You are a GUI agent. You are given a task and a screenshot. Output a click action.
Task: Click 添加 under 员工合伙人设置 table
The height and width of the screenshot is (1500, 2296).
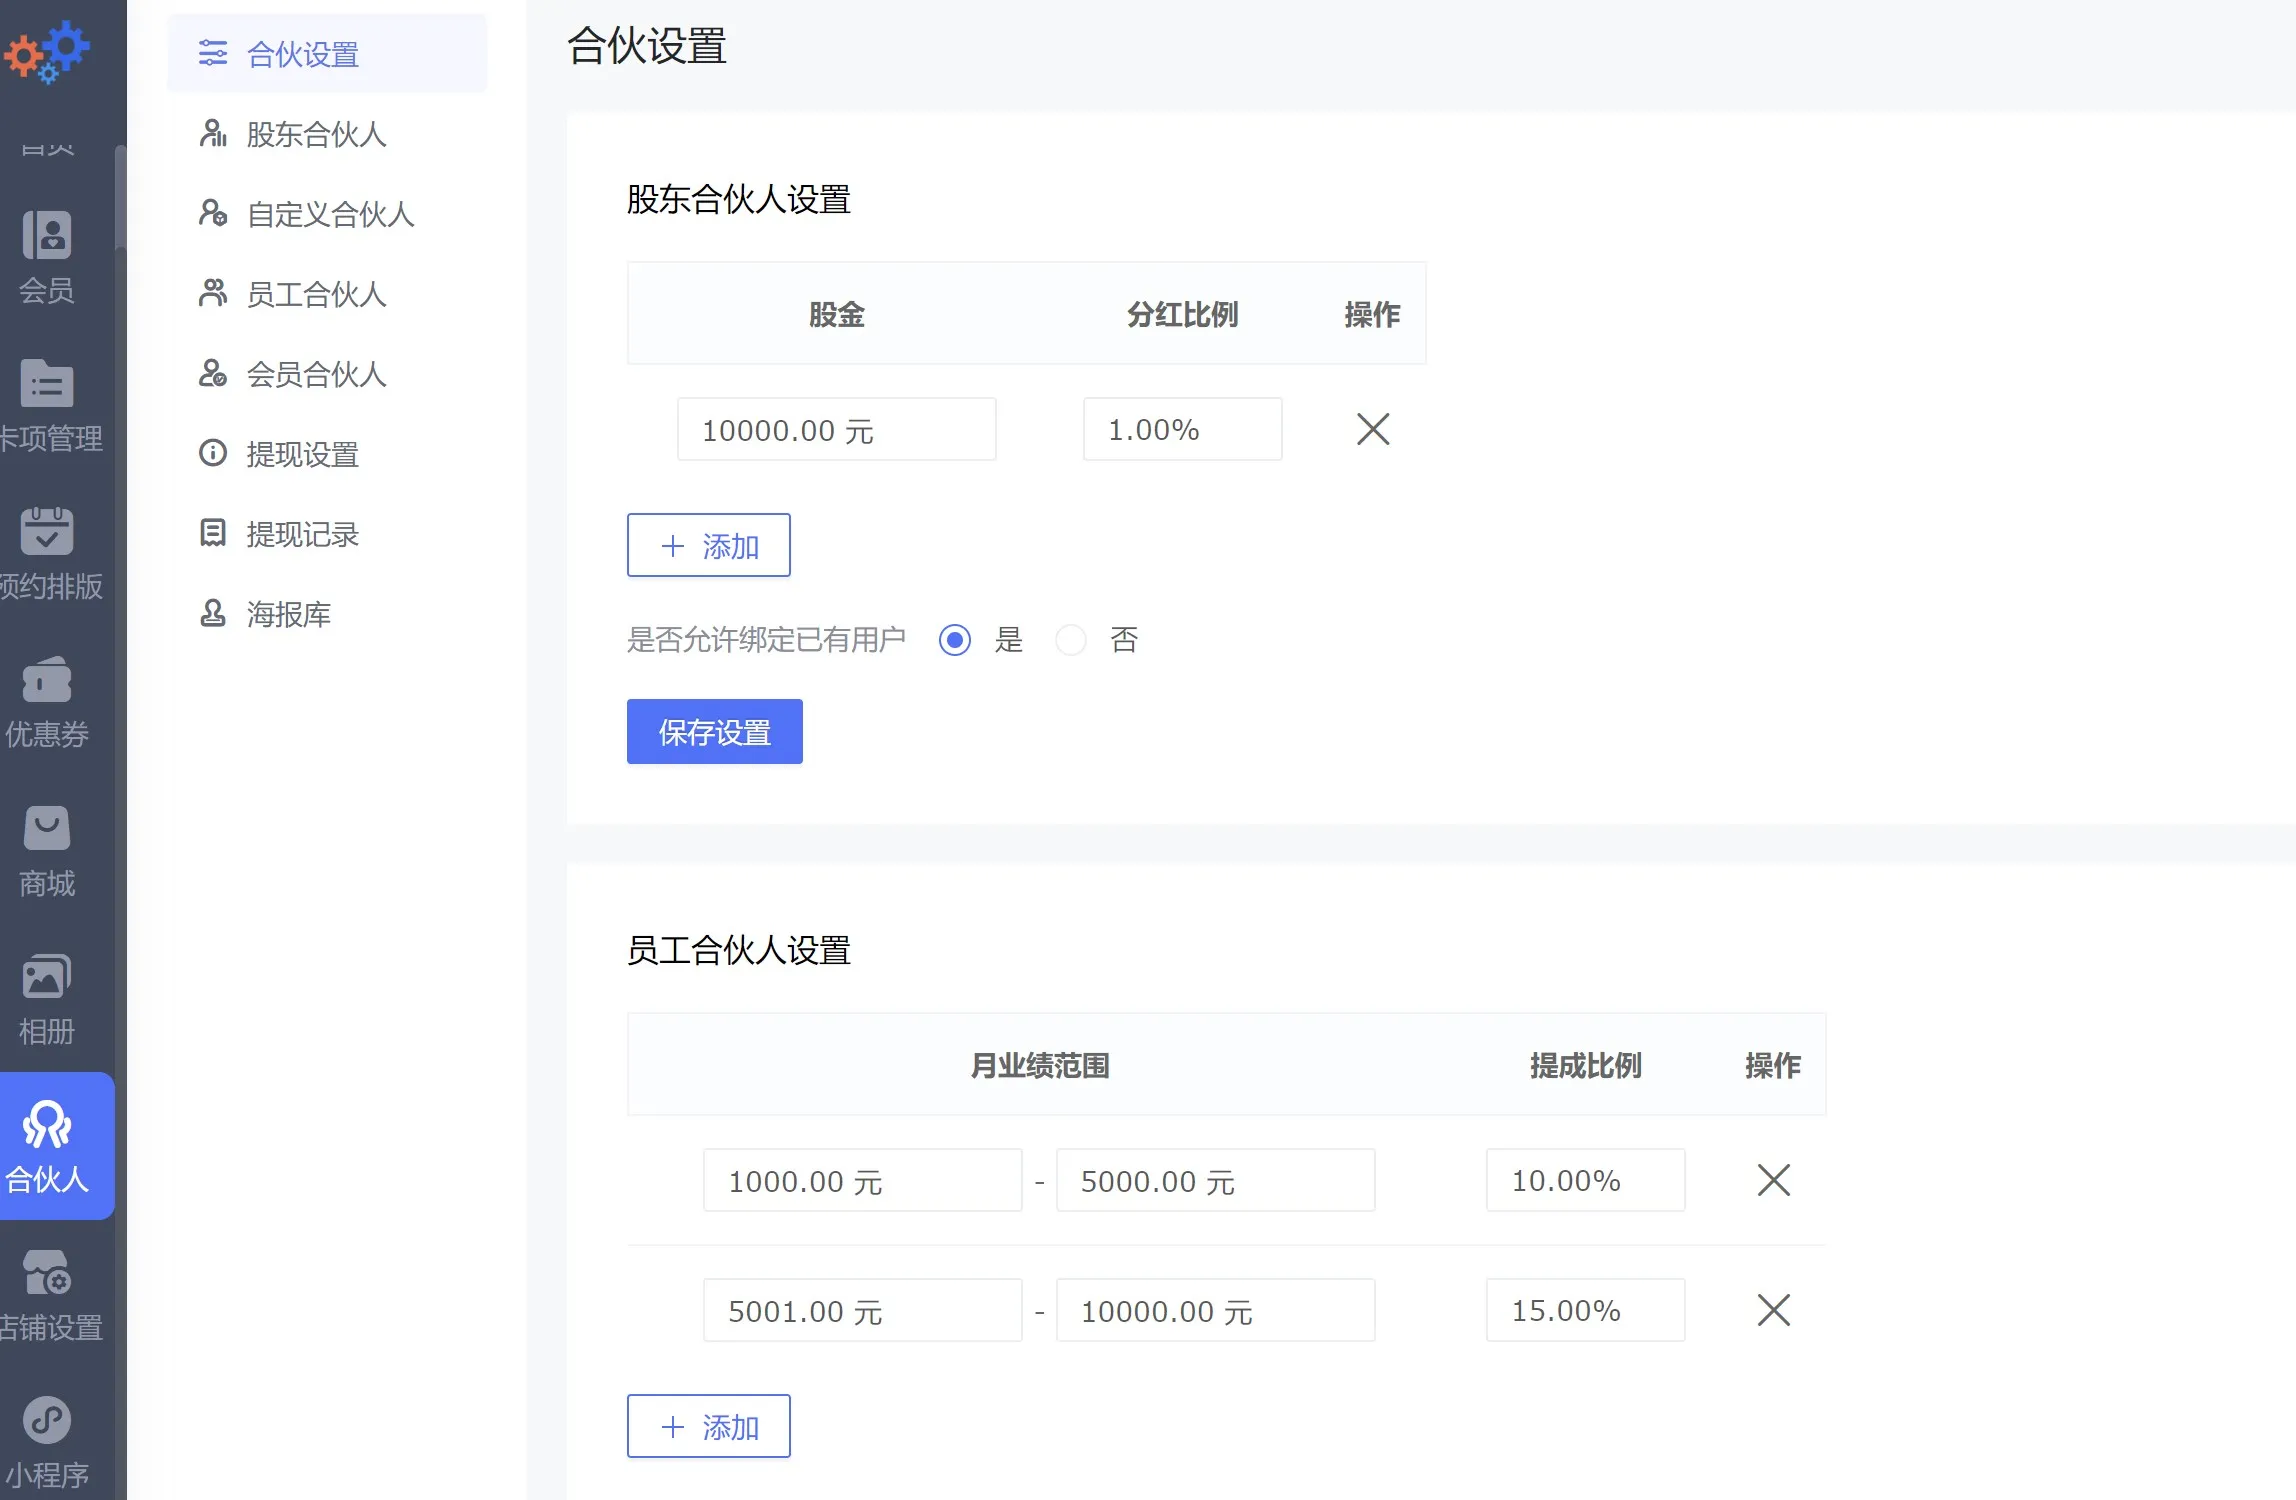(x=709, y=1426)
